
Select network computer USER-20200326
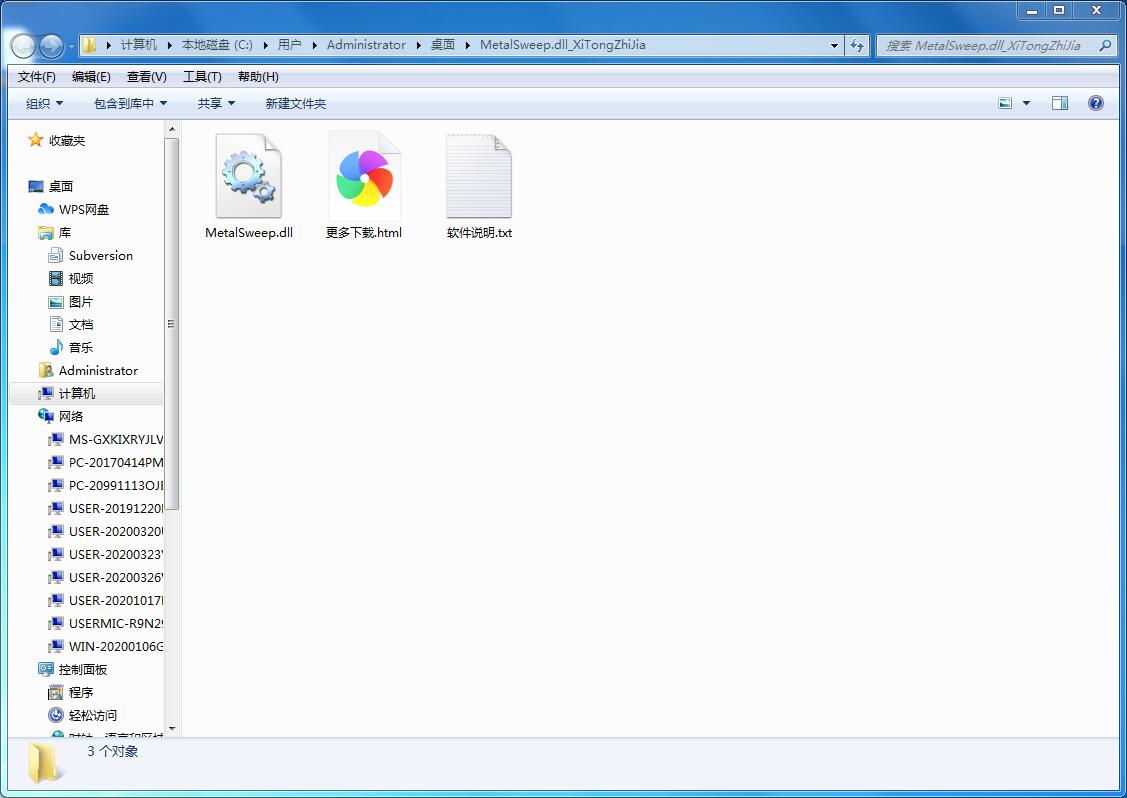point(116,577)
